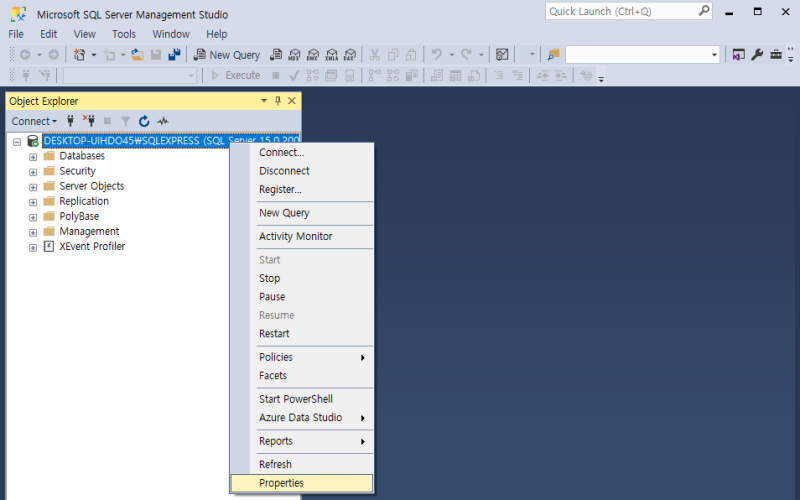Open Azure Data Studio submenu

[x=302, y=417]
